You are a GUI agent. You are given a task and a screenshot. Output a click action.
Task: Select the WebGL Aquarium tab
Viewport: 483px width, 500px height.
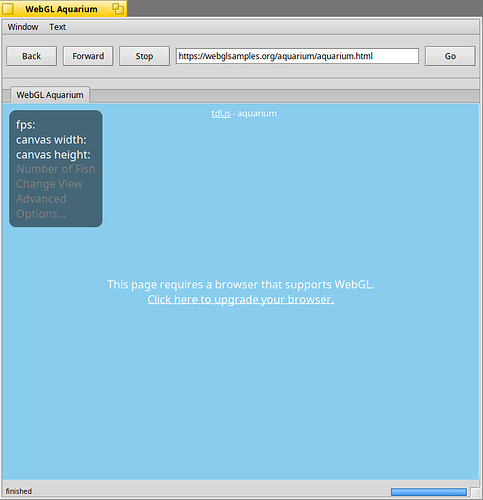pos(50,95)
